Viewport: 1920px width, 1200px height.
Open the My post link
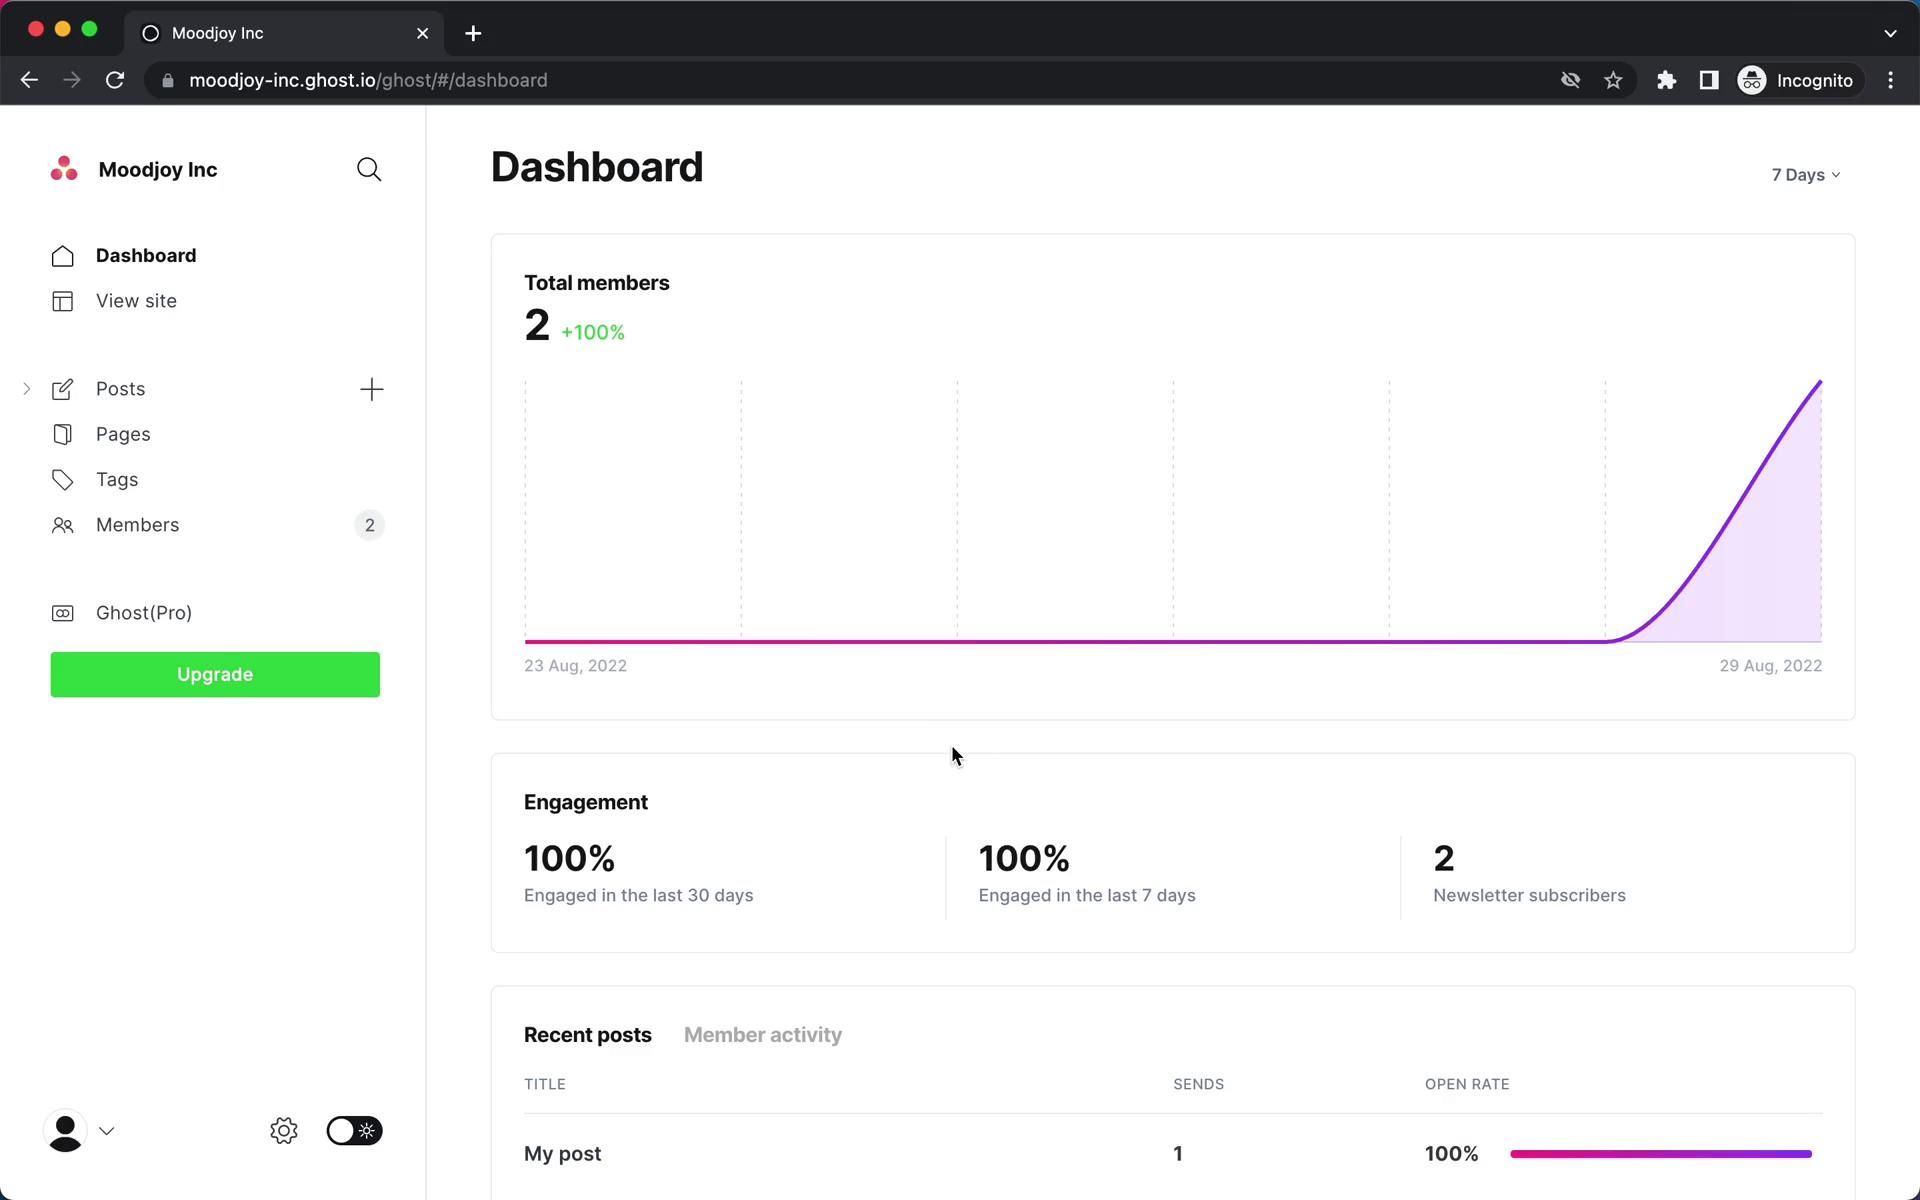pos(562,1154)
